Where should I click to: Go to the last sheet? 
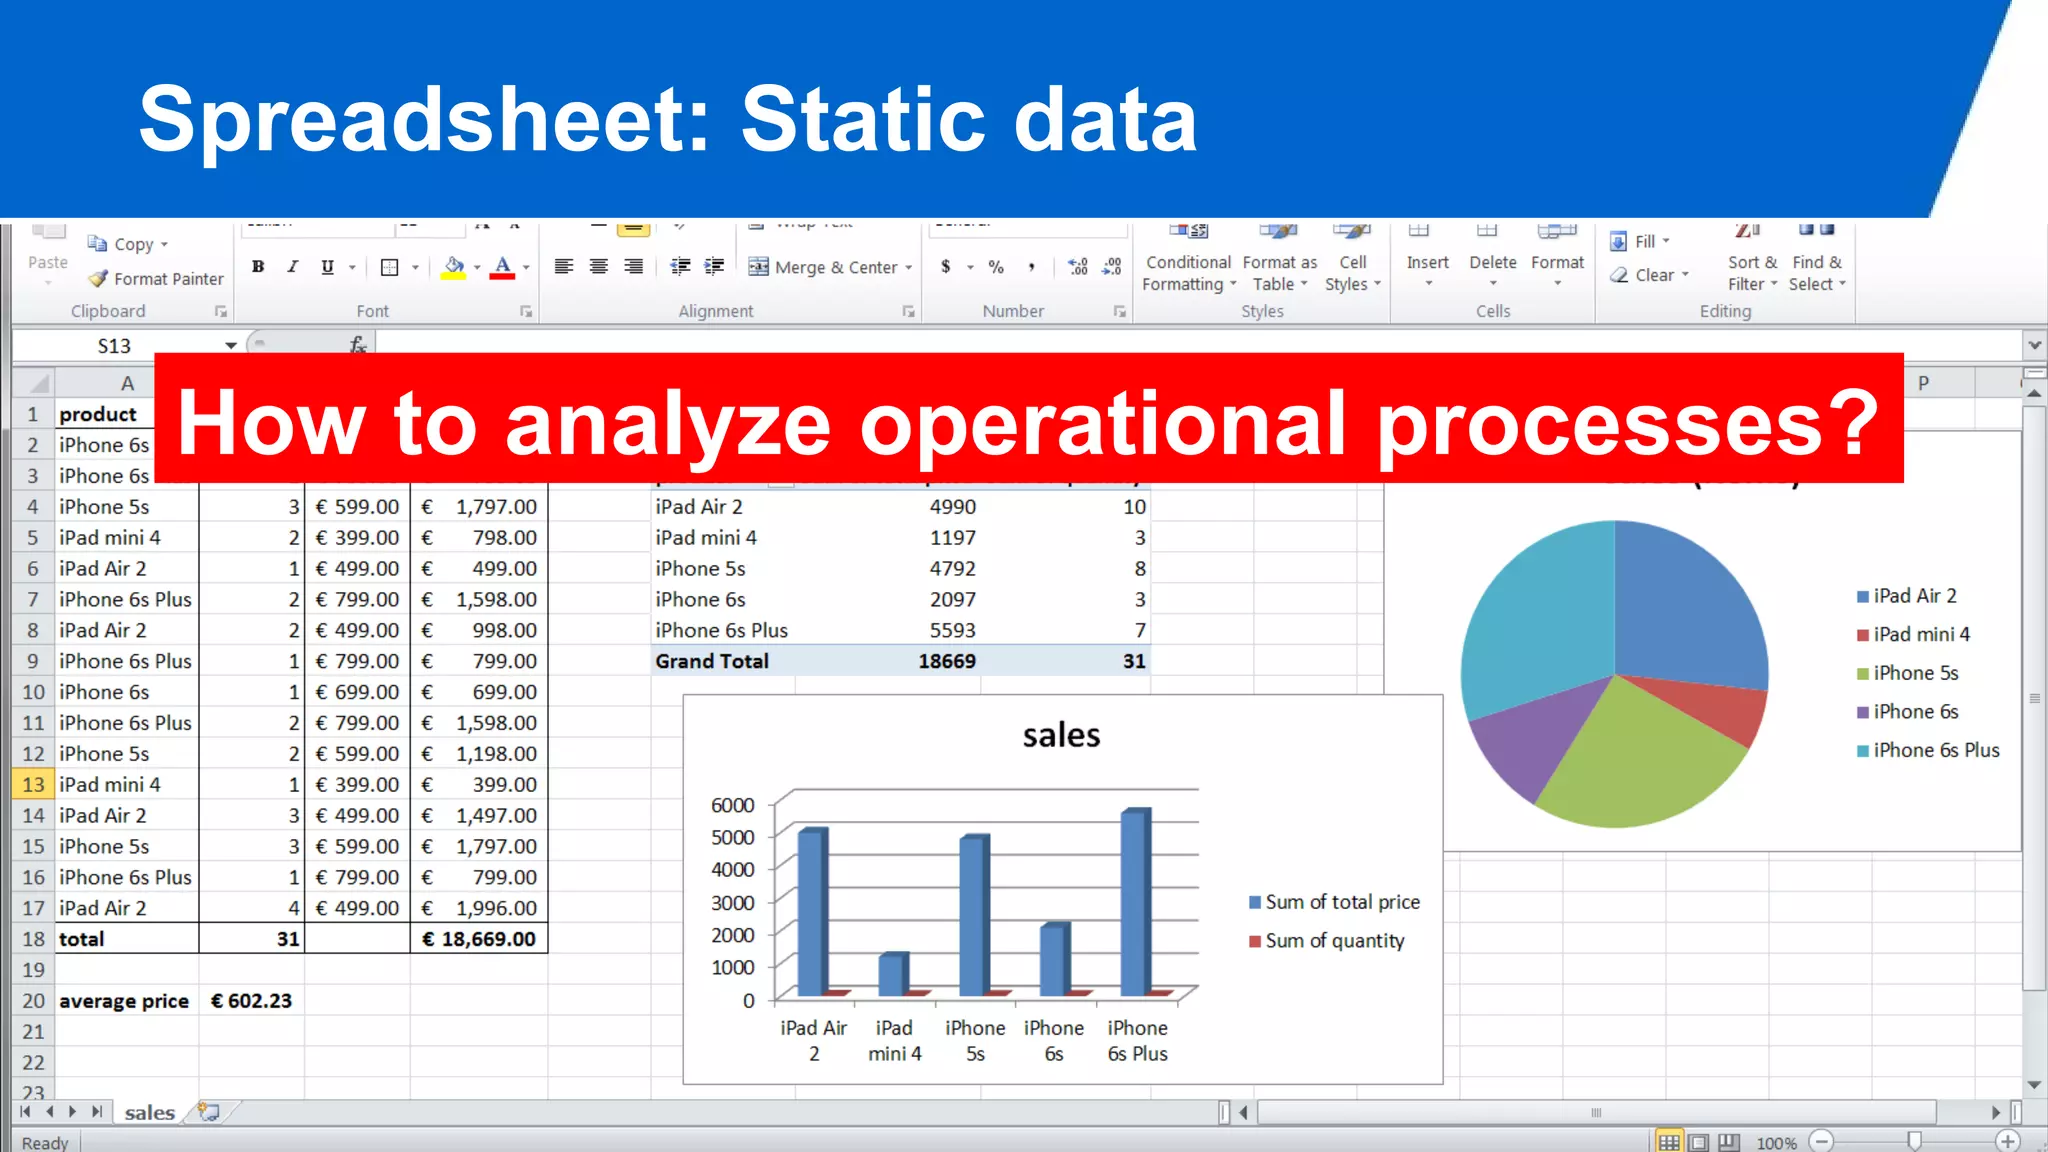(97, 1111)
